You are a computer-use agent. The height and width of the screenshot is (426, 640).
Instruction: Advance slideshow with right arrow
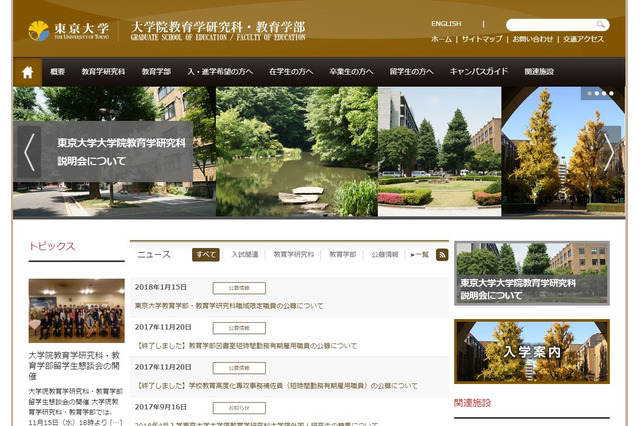click(609, 152)
